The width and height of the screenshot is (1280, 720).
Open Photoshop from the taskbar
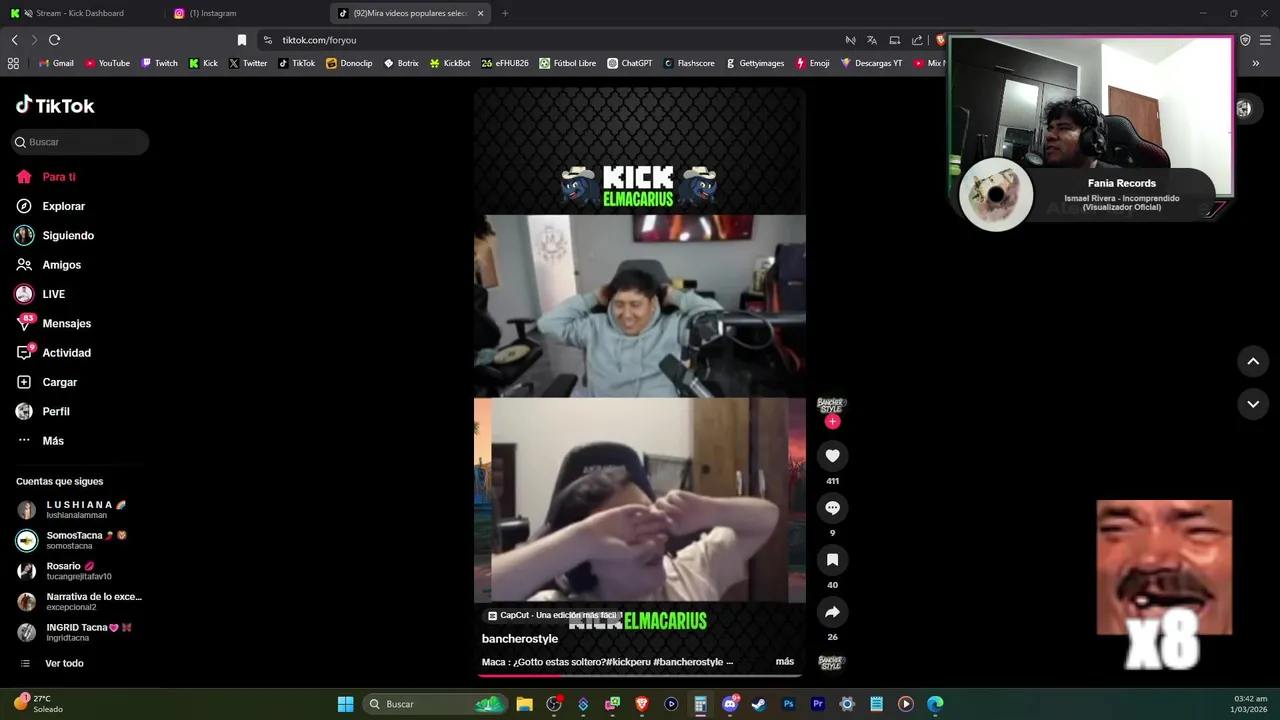point(788,704)
